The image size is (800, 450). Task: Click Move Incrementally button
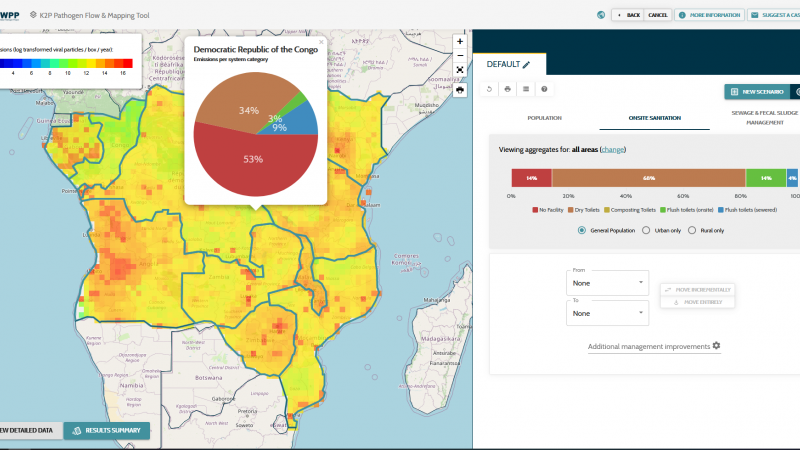point(697,290)
